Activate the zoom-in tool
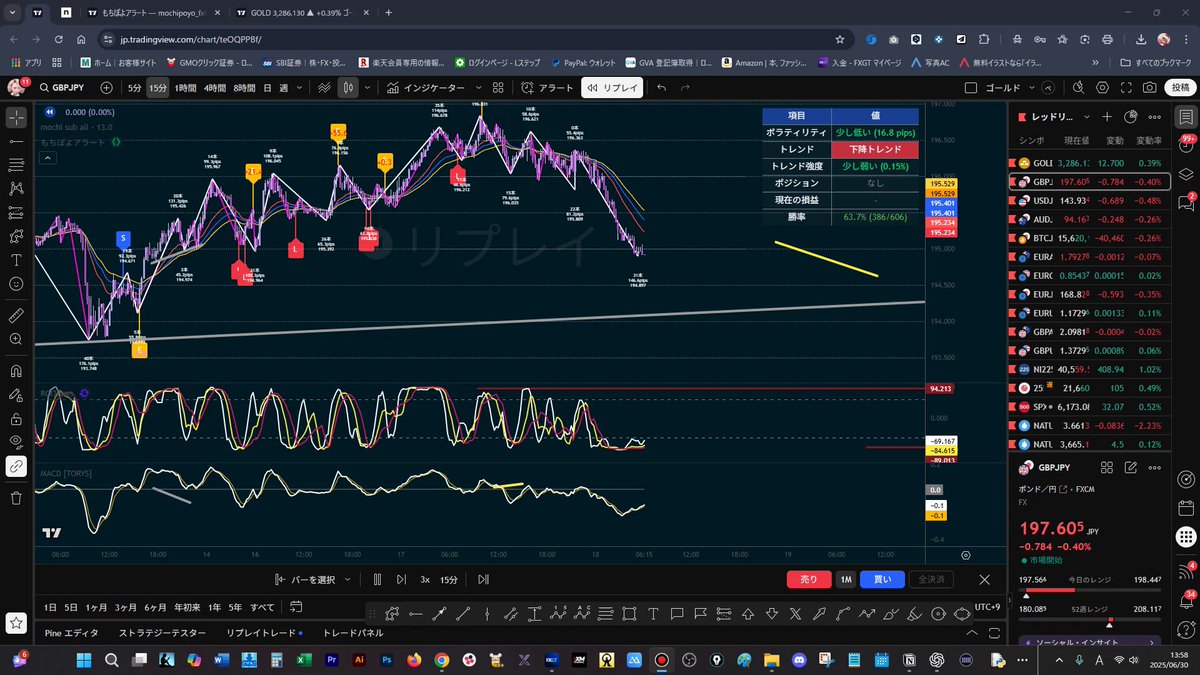The height and width of the screenshot is (675, 1200). pos(16,340)
